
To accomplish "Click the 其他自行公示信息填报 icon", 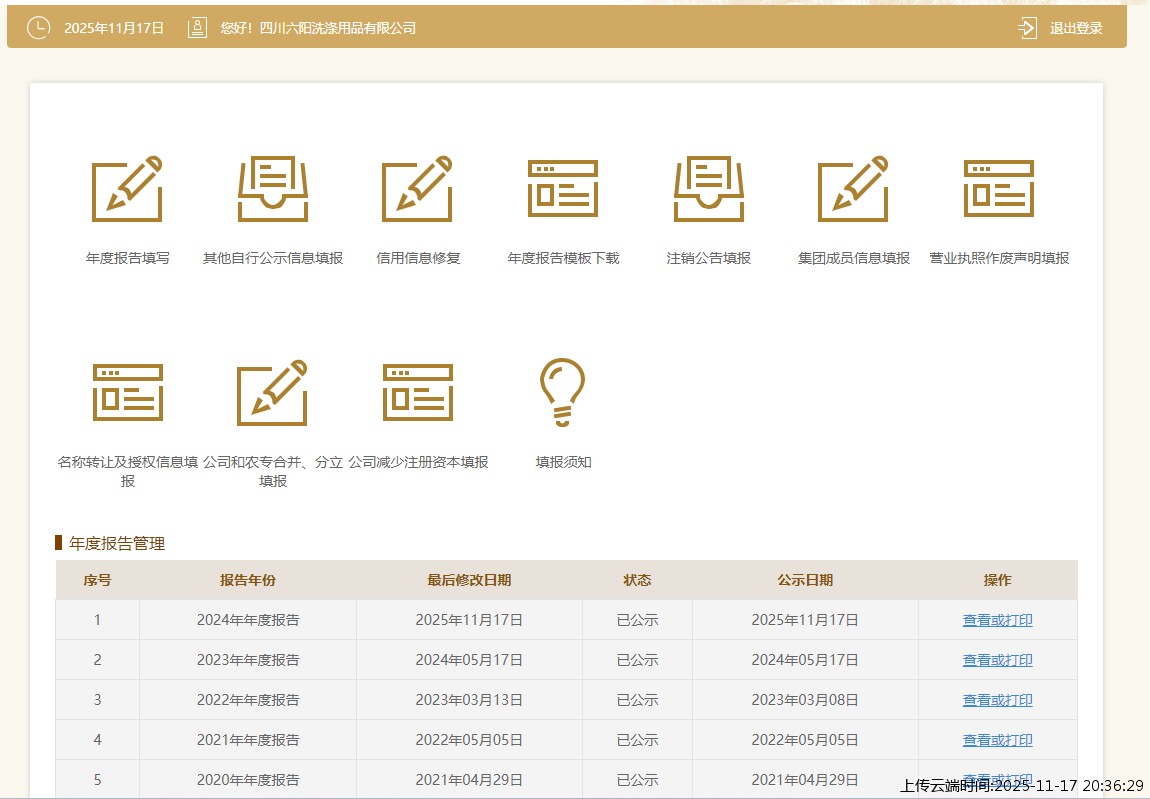I will 273,190.
